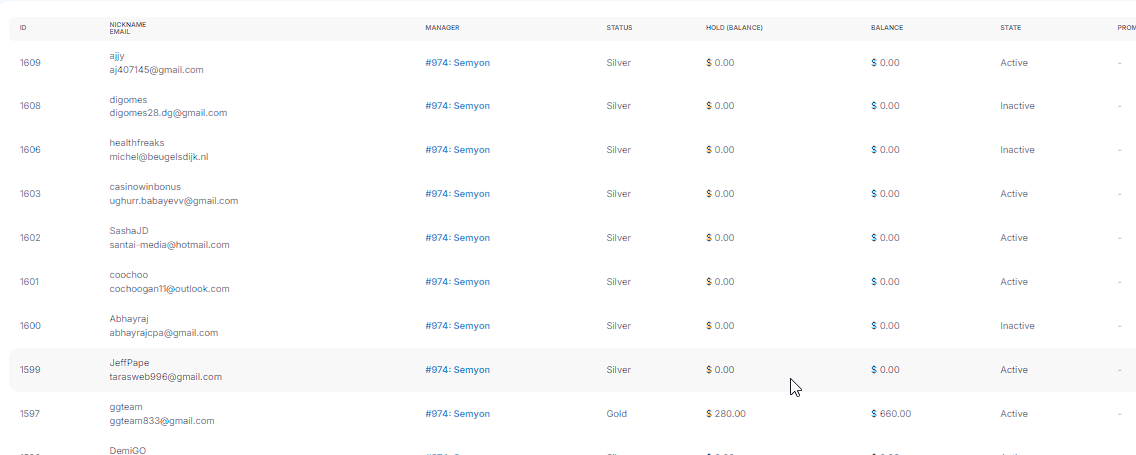Select ID 1602 in the table
1136x455 pixels.
coord(30,238)
